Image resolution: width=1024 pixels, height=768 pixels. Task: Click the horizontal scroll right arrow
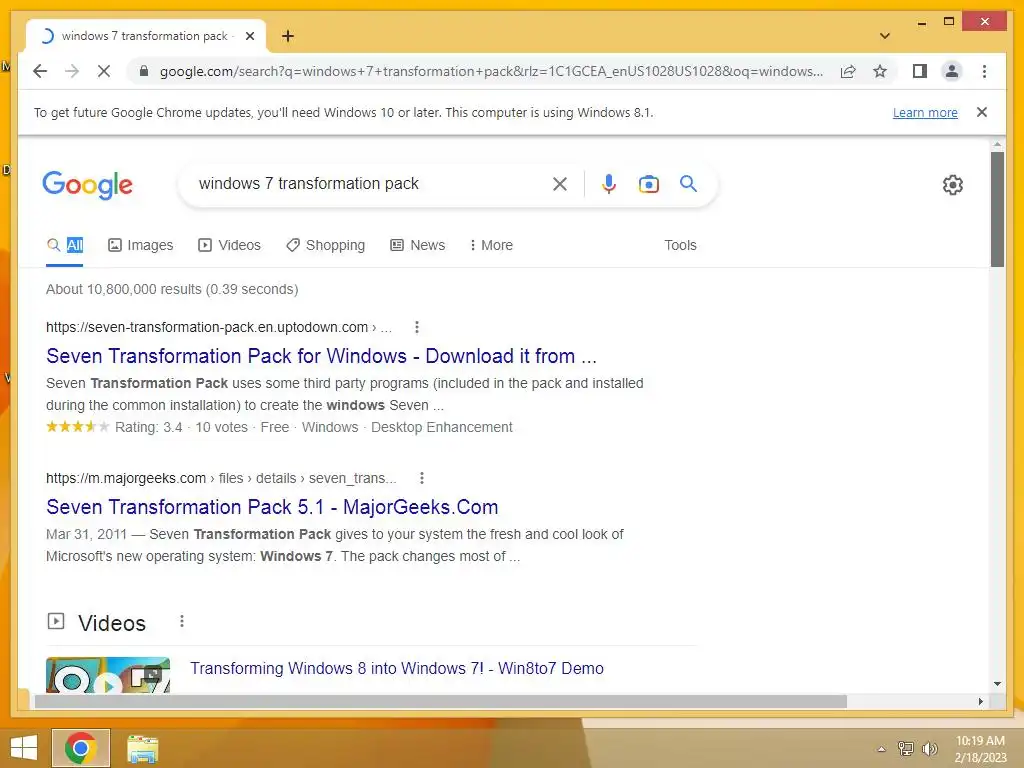[x=980, y=701]
